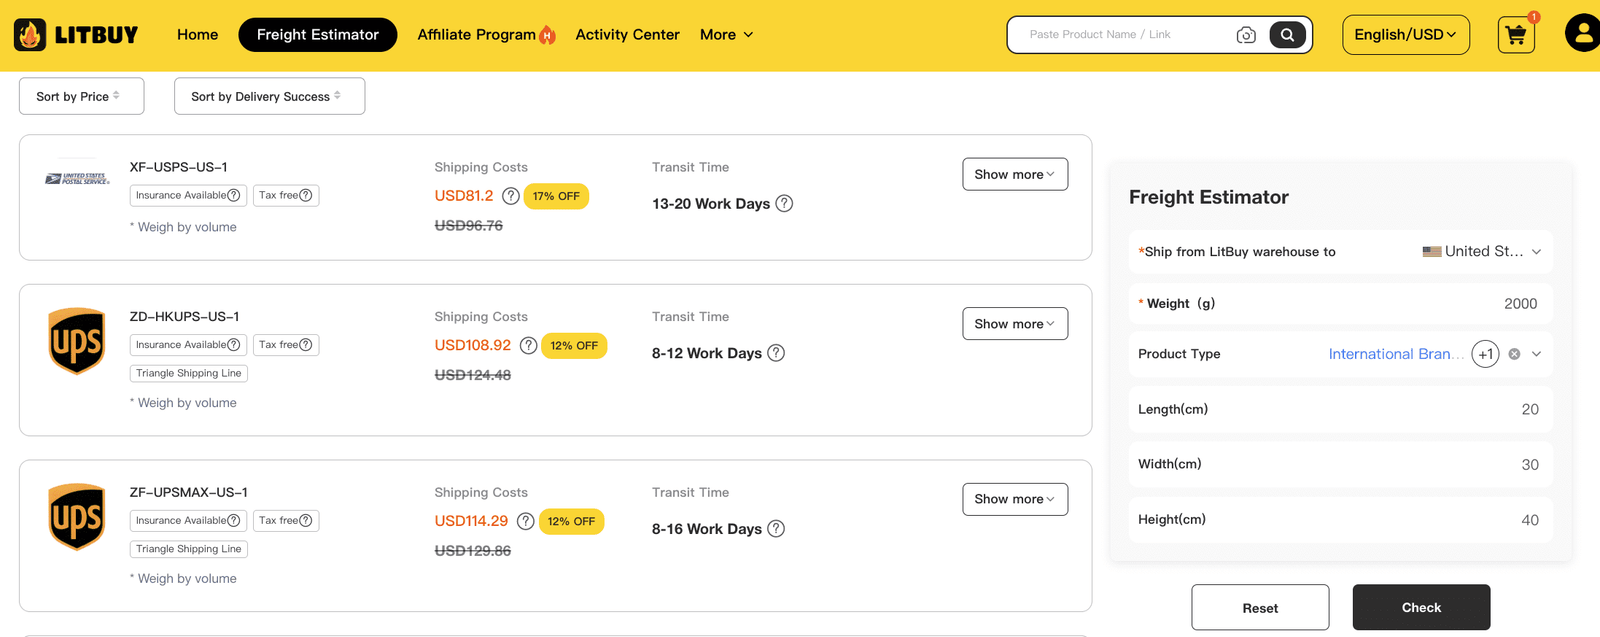Click Insurance Available tag on XF-USPS-US-1
The image size is (1600, 637).
[188, 195]
